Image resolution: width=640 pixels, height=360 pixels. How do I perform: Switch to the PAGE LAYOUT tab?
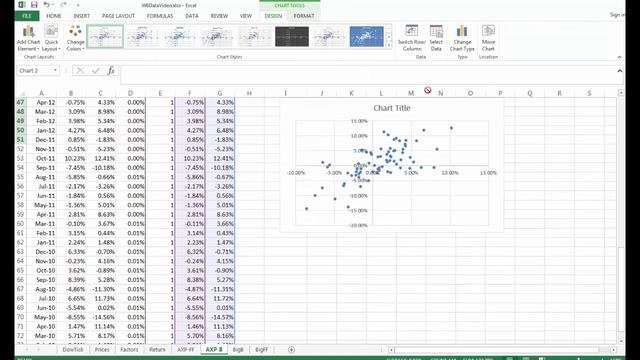coord(118,16)
